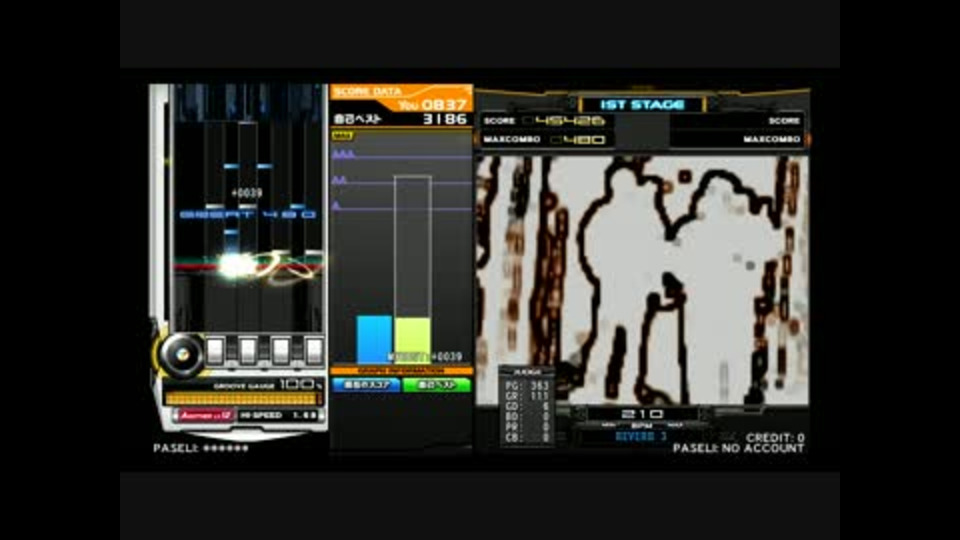The image size is (960, 540).
Task: Tap the fourth white key from the turntable
Action: pos(314,351)
